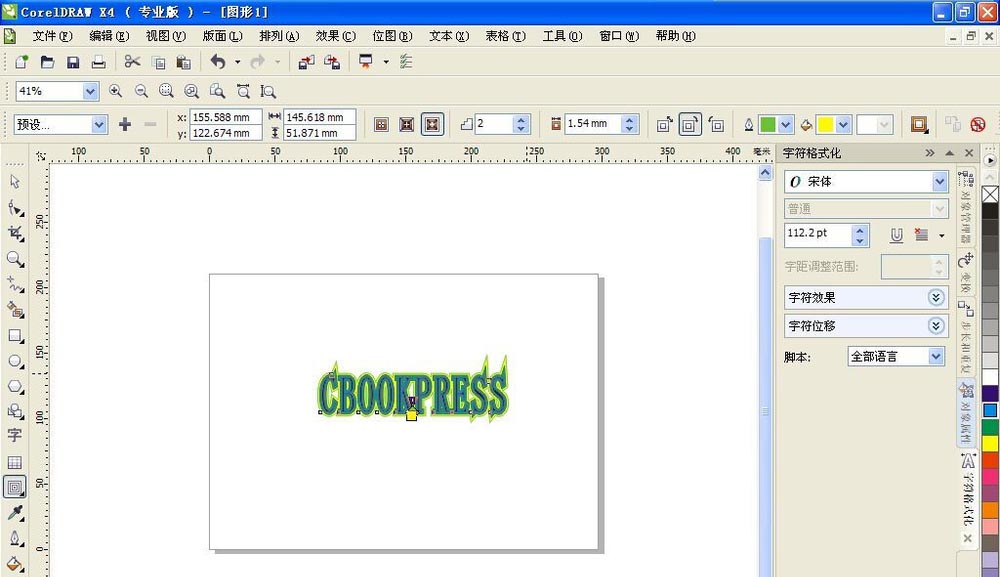Toggle the To Center contour button
Screen dimensions: 1000x577
(381, 124)
